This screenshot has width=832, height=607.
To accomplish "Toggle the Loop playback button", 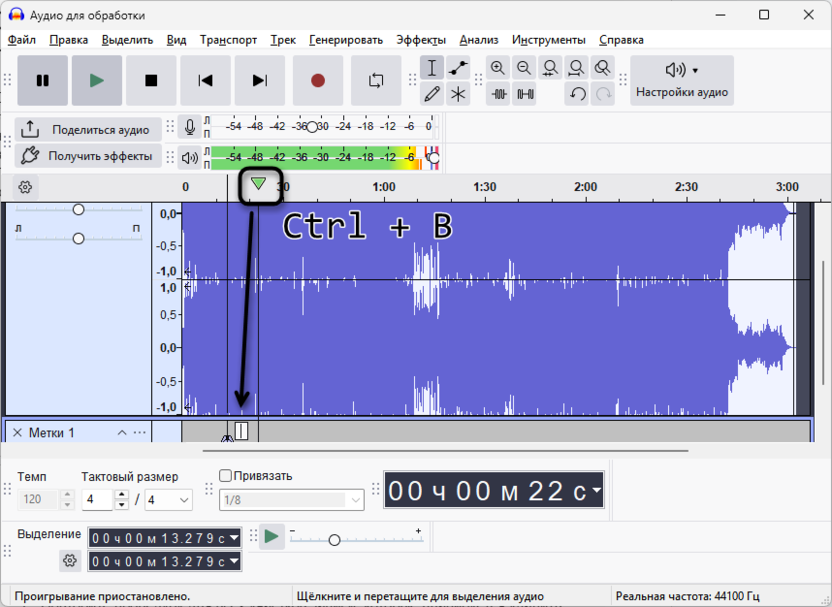I will pyautogui.click(x=376, y=81).
